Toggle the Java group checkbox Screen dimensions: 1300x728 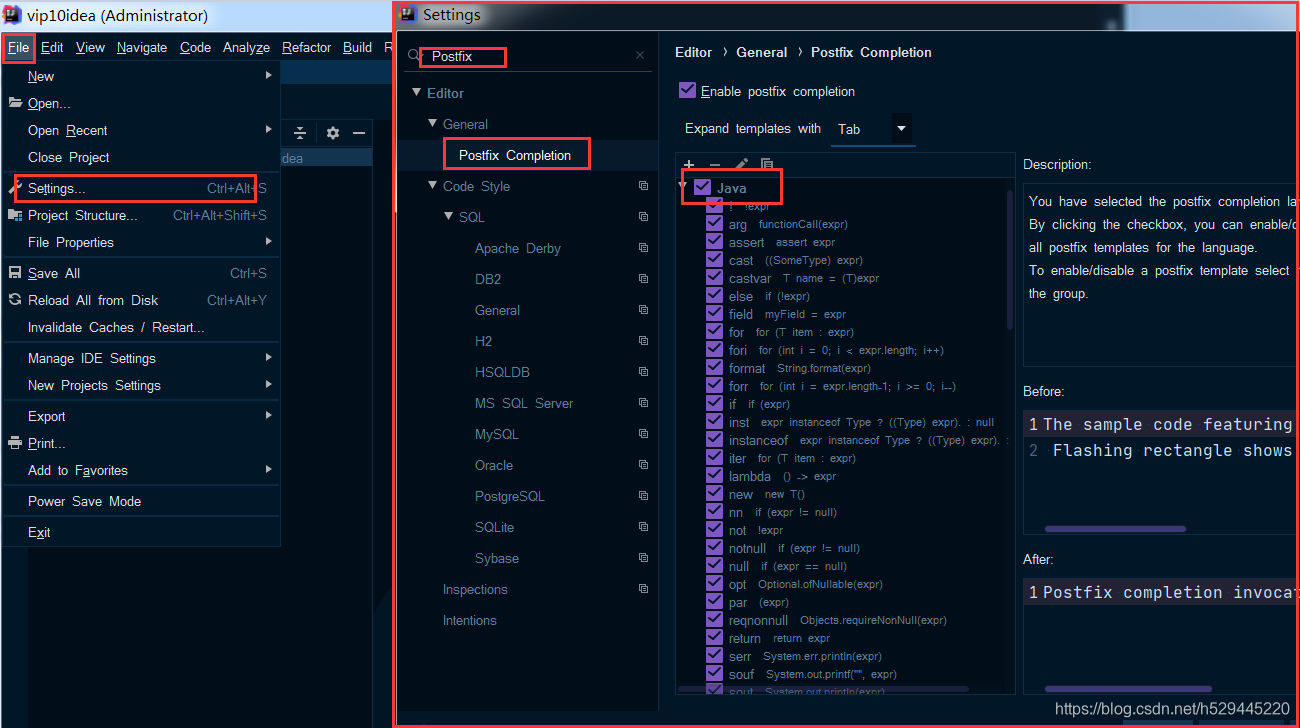703,187
